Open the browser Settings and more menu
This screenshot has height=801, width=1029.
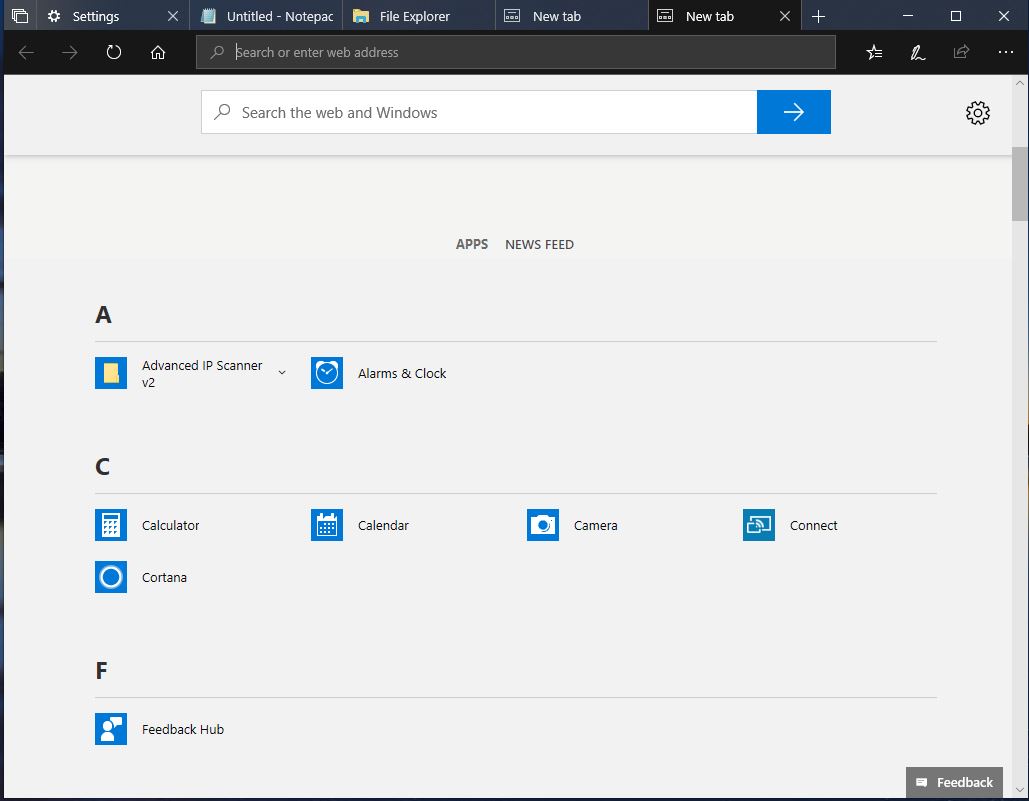[1005, 52]
